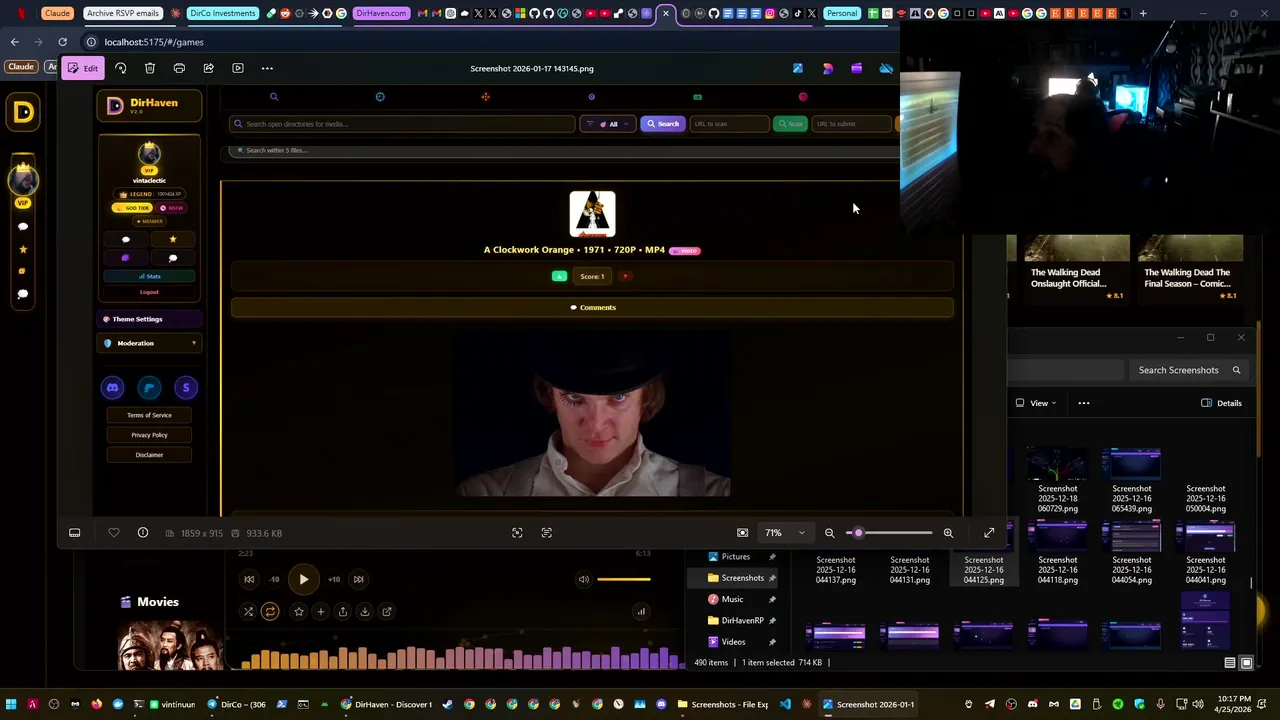Open File Explorer see more ellipsis menu
The width and height of the screenshot is (1280, 720).
[1084, 403]
